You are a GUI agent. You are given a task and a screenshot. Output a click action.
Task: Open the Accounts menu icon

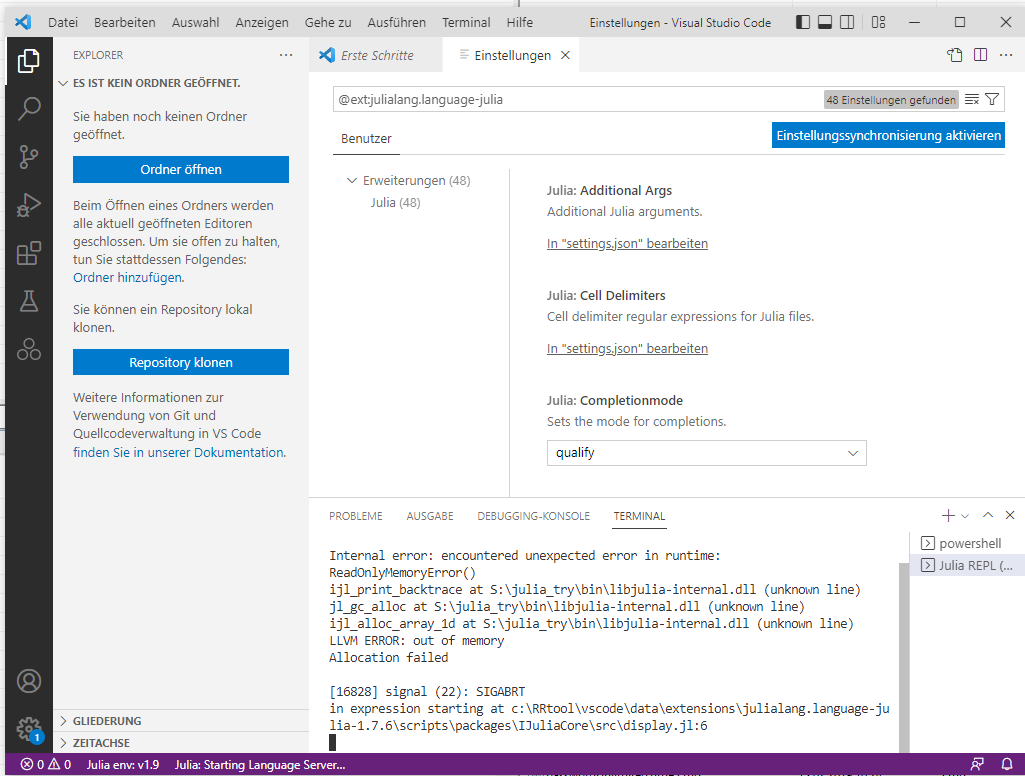click(x=29, y=681)
